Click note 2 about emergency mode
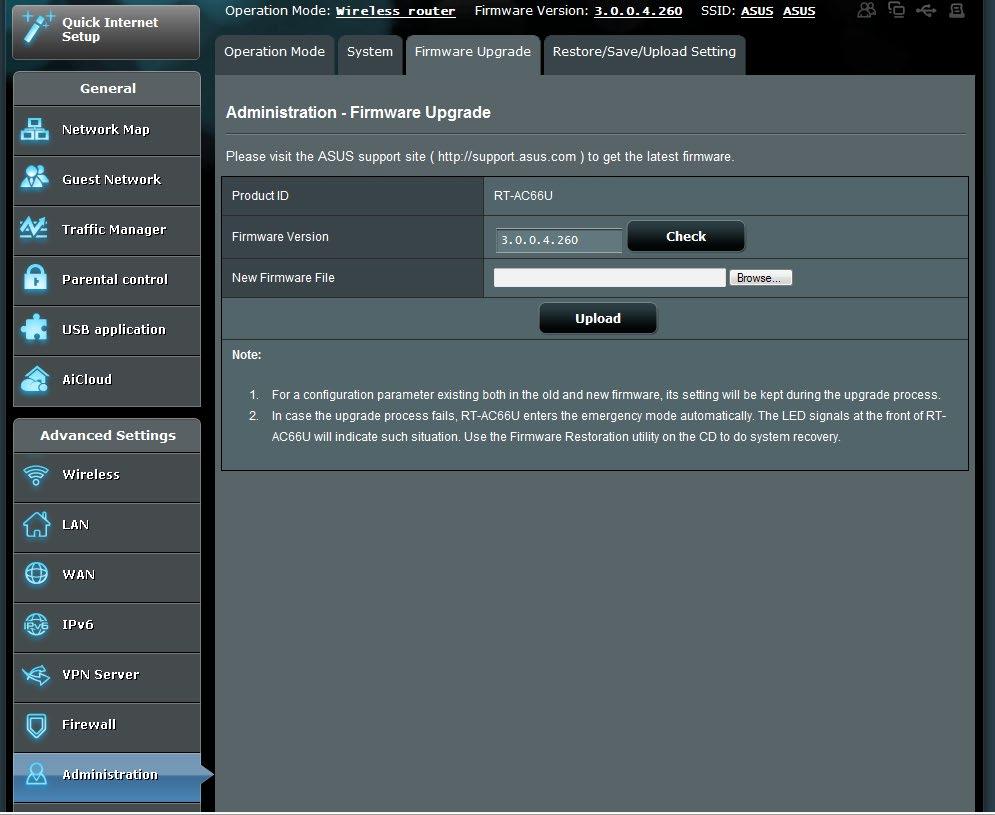 [x=609, y=426]
